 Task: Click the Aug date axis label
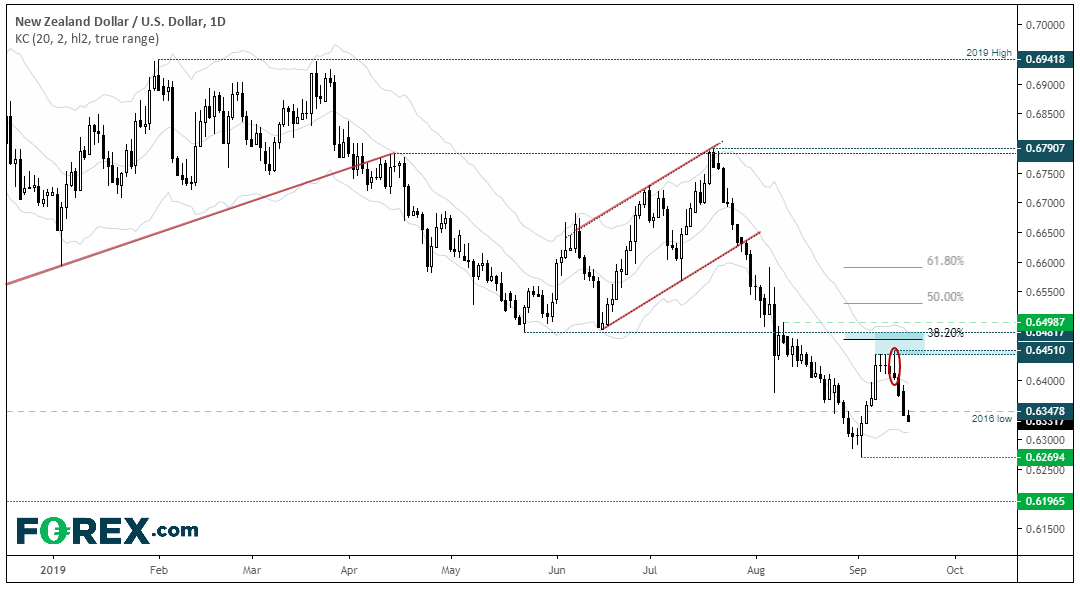tap(756, 570)
